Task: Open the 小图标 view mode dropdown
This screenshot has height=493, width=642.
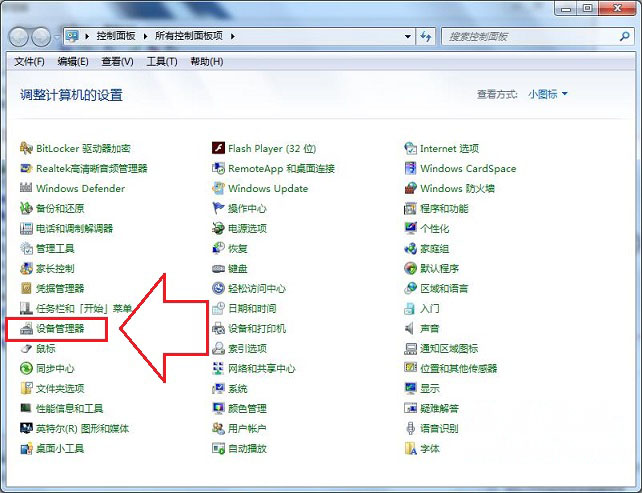Action: tap(548, 94)
